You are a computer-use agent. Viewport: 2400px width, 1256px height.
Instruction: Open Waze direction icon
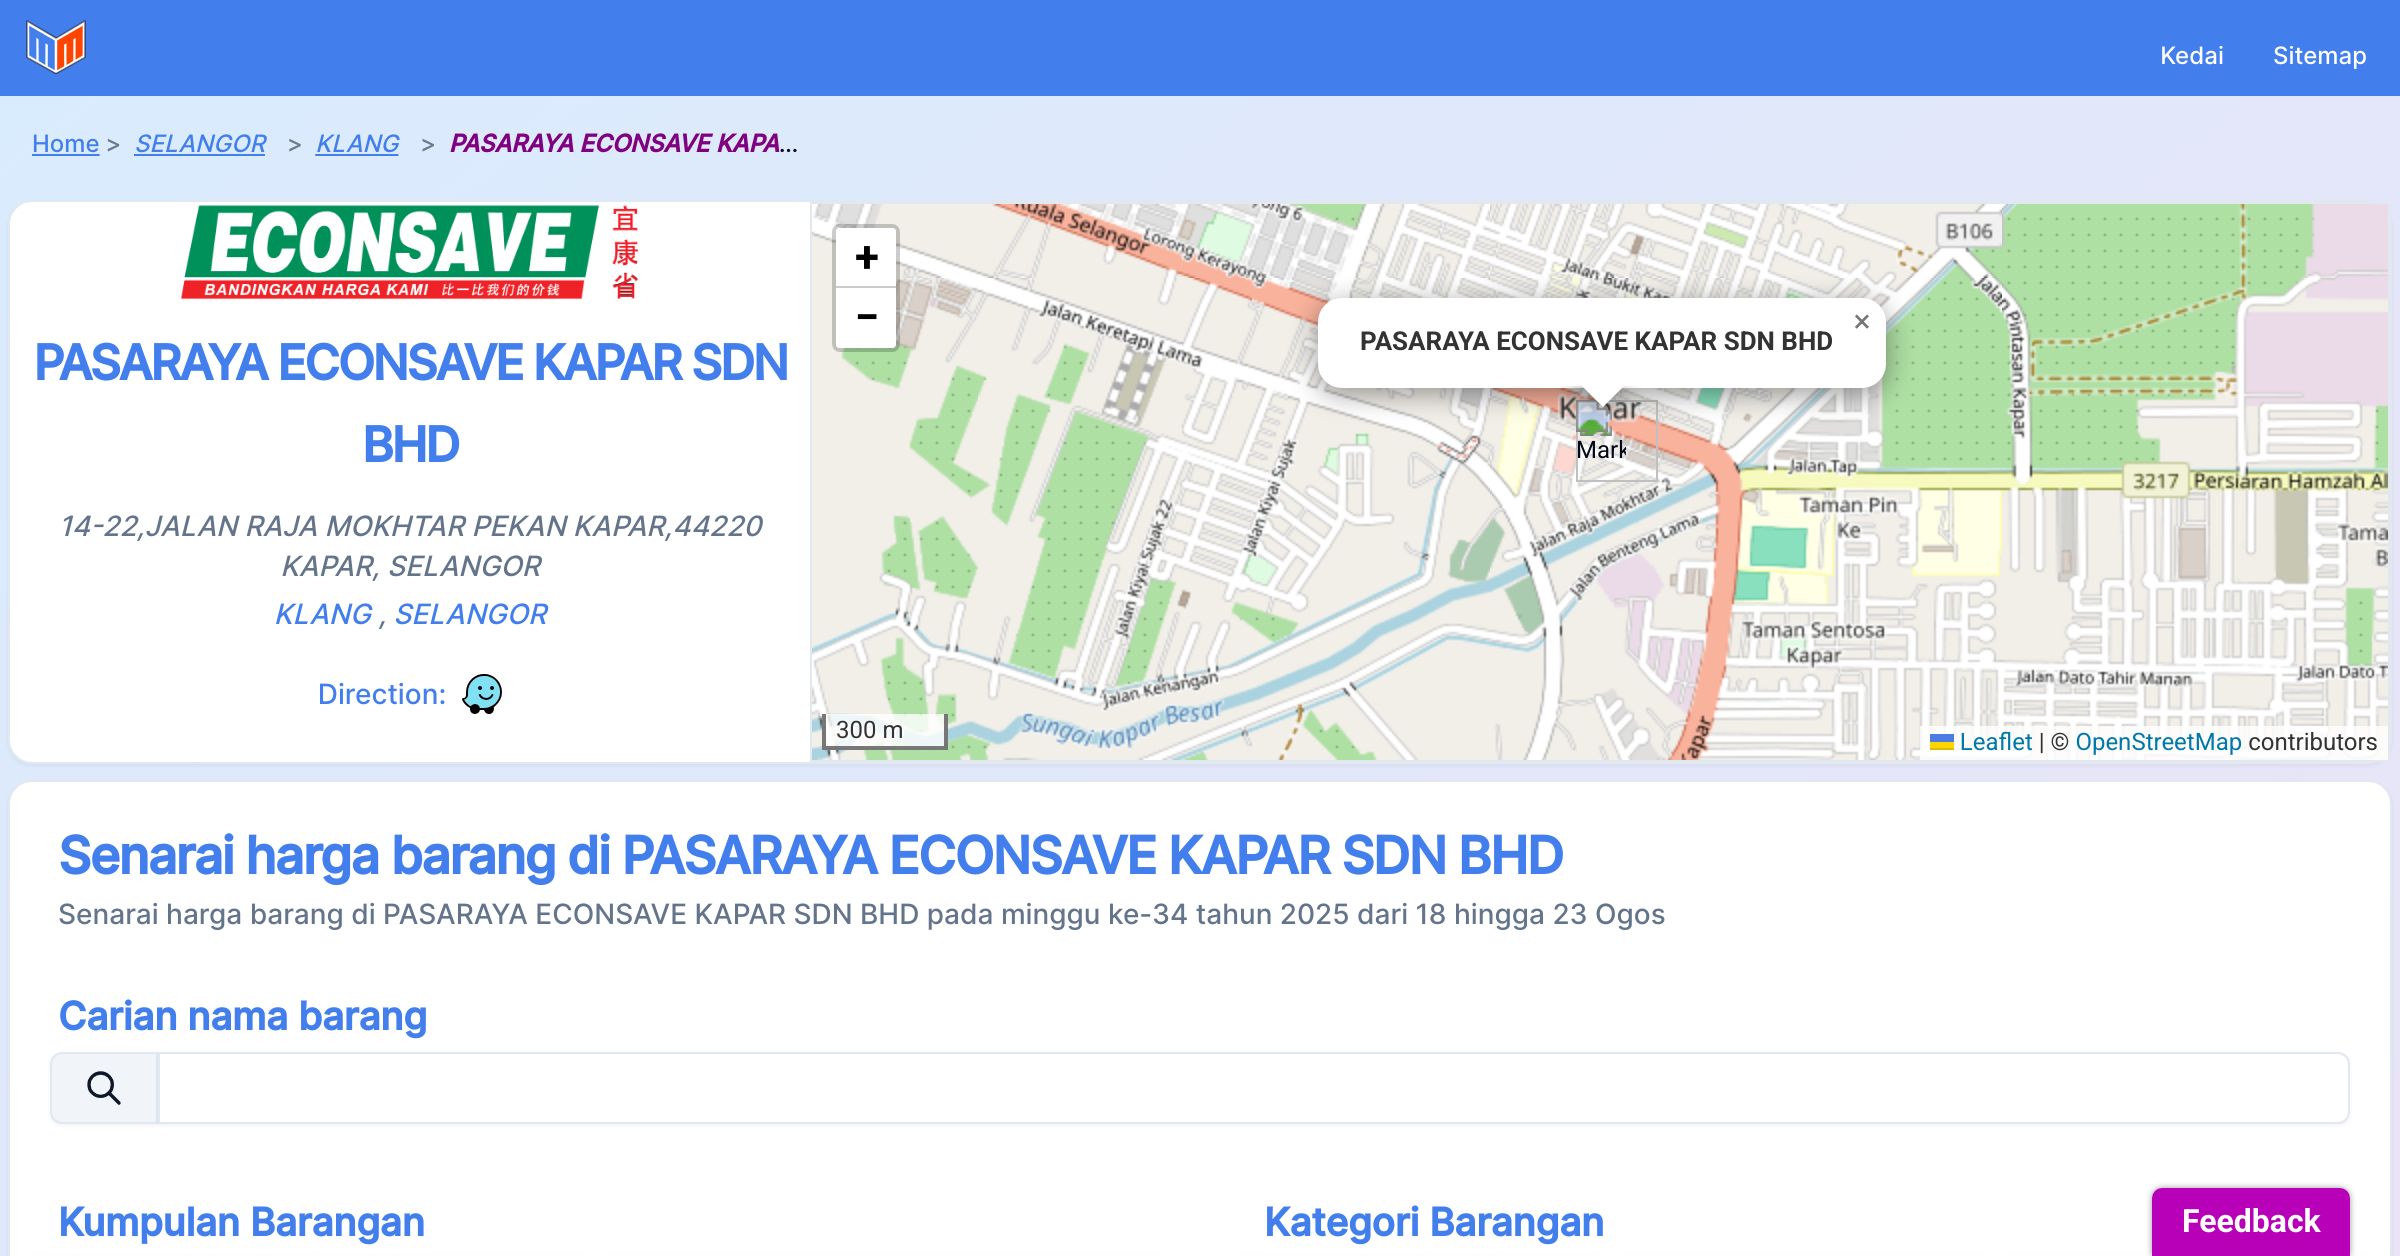[482, 693]
